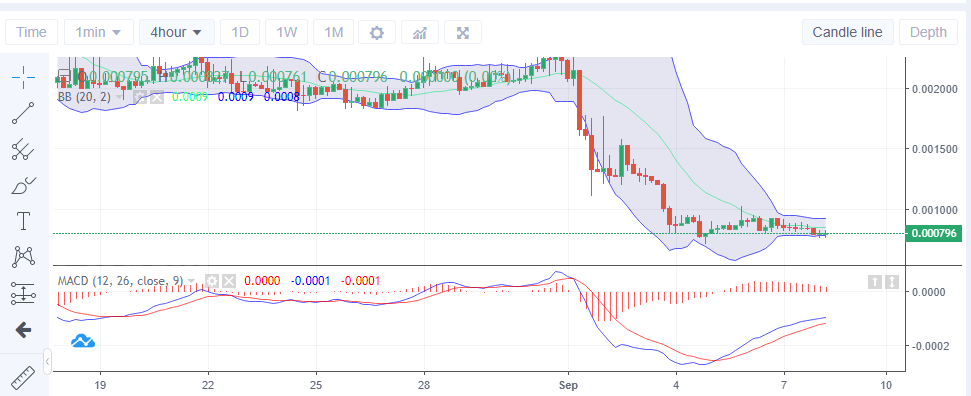Select the XABCD pattern tool
The image size is (971, 396).
click(x=24, y=257)
